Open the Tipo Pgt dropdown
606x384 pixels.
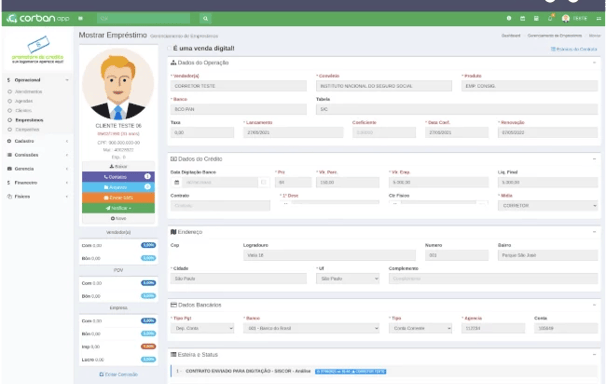(202, 328)
